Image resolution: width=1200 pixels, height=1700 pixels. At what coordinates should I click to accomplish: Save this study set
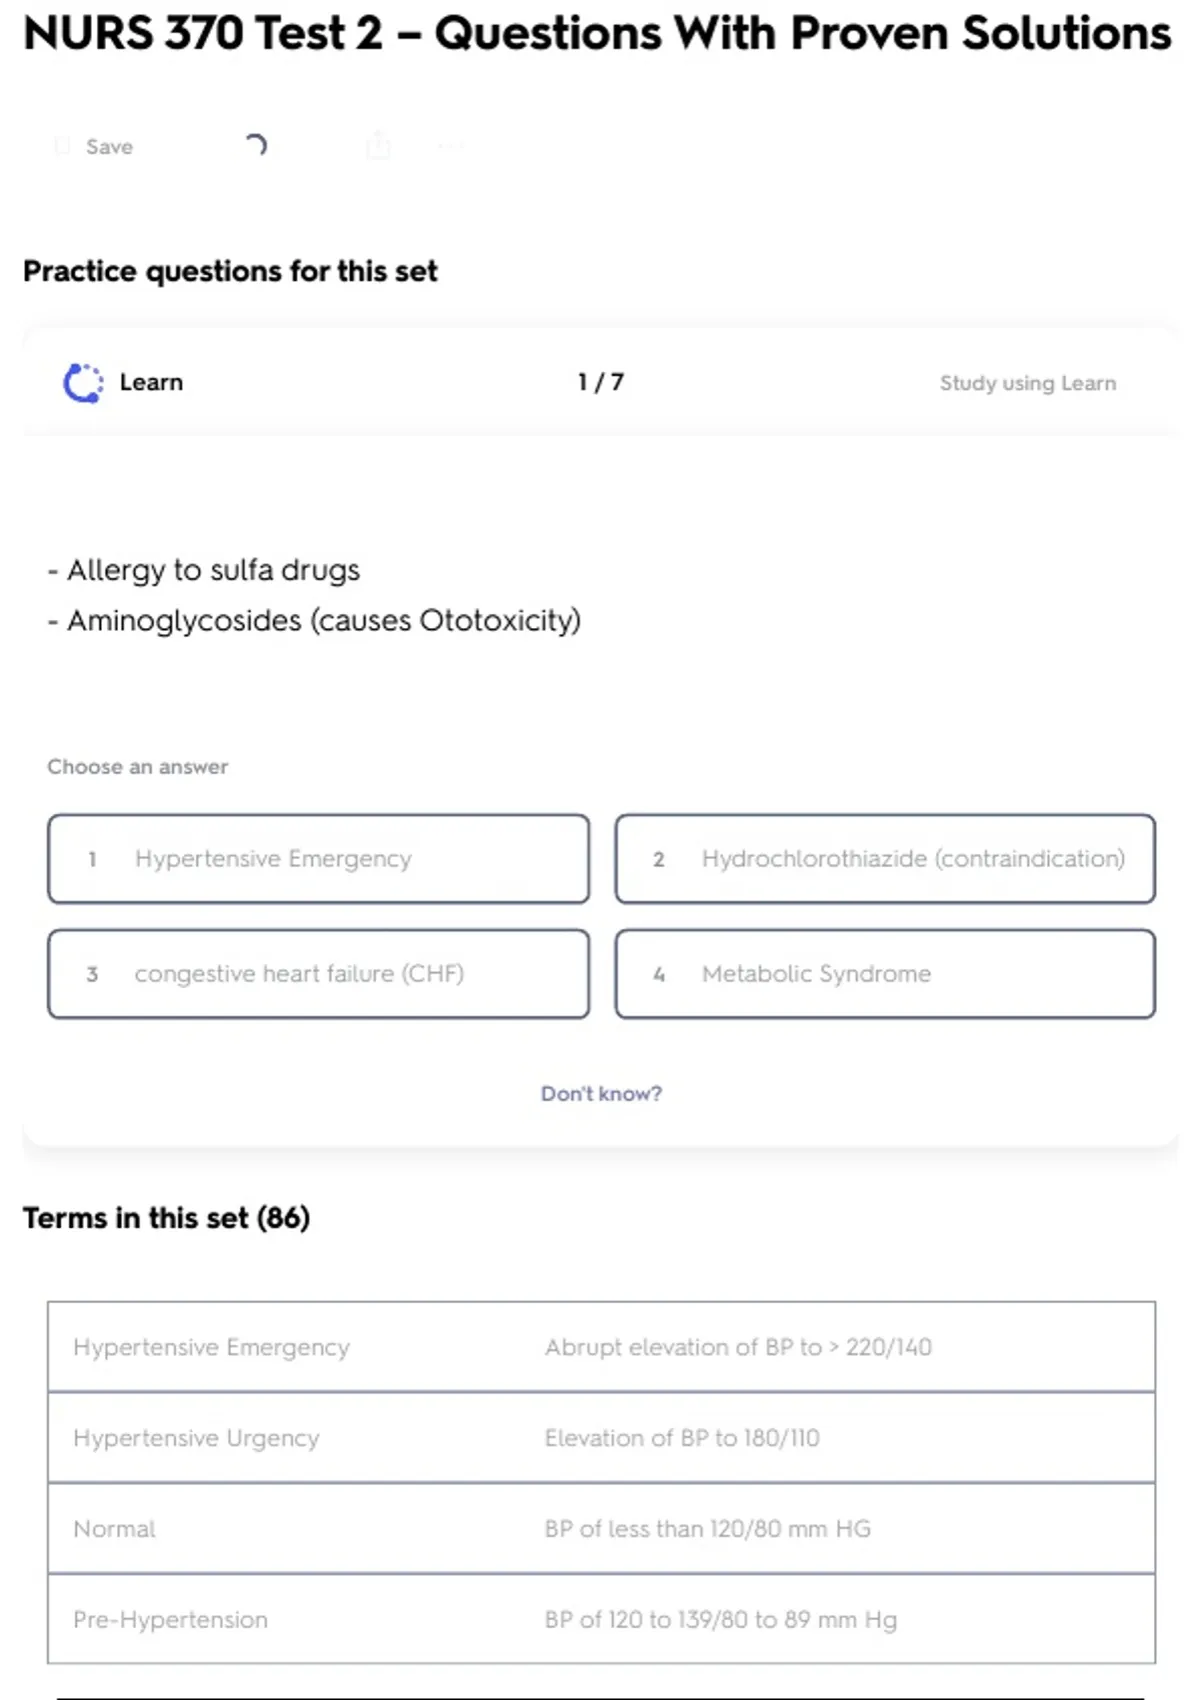pyautogui.click(x=109, y=147)
